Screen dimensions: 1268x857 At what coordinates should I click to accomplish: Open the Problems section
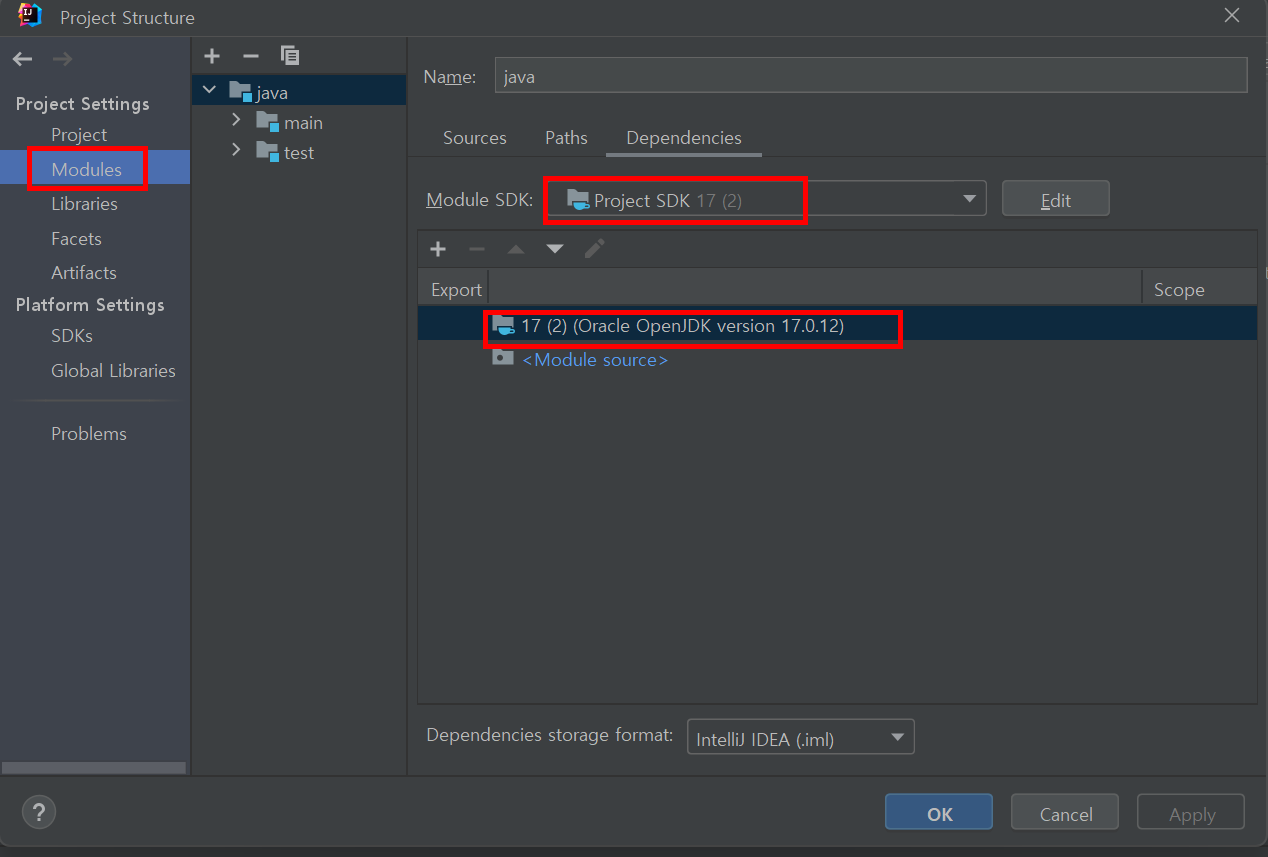[89, 434]
